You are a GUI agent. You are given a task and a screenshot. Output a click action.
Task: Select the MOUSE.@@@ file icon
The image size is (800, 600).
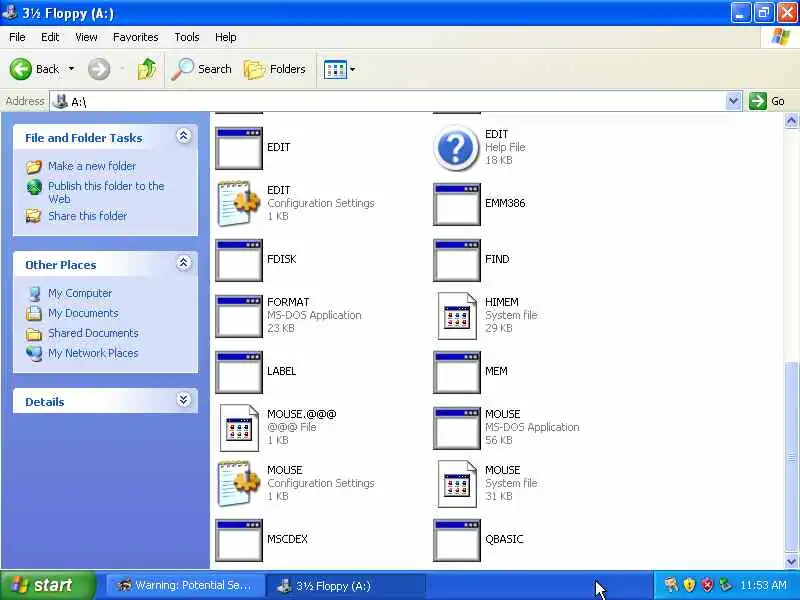click(x=239, y=428)
